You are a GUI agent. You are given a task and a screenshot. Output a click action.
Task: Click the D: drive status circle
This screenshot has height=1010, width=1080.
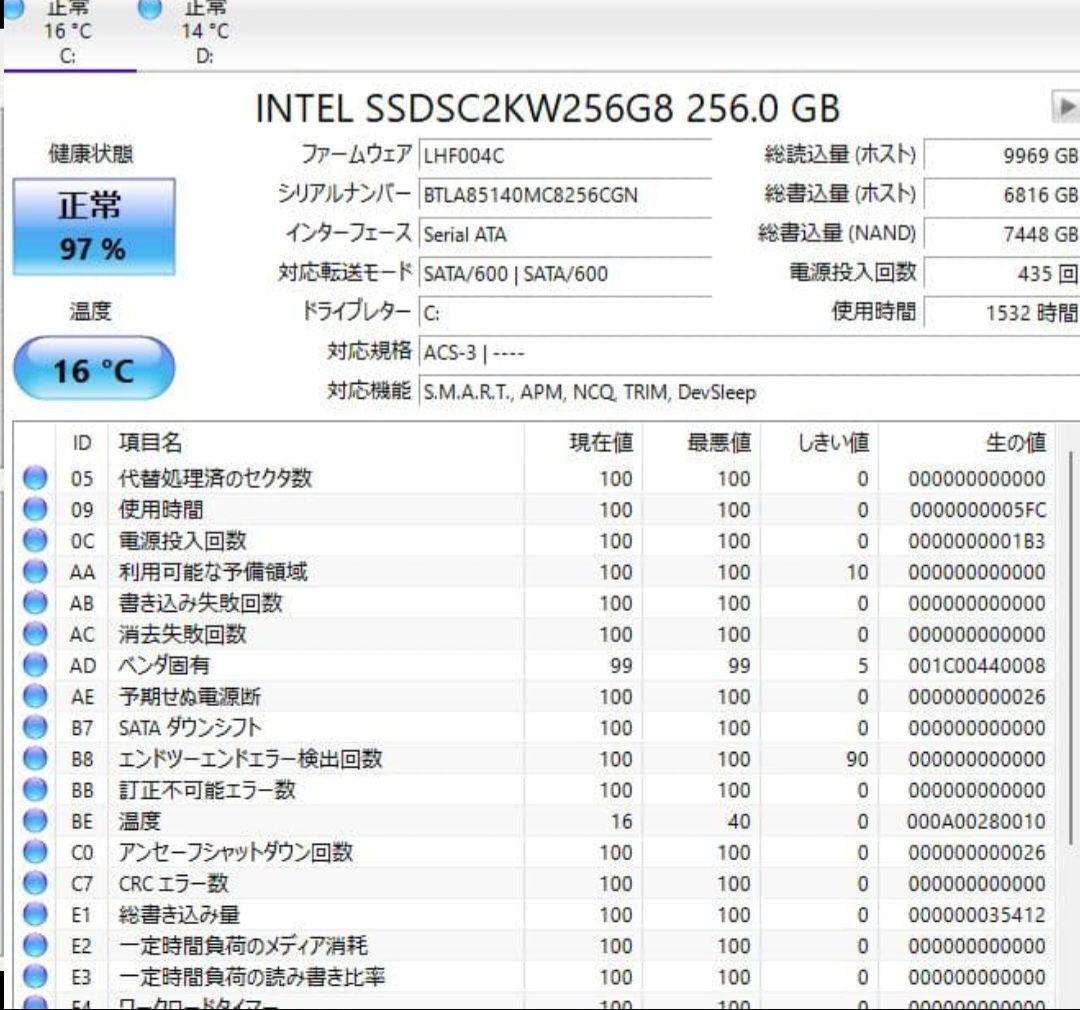click(x=150, y=10)
